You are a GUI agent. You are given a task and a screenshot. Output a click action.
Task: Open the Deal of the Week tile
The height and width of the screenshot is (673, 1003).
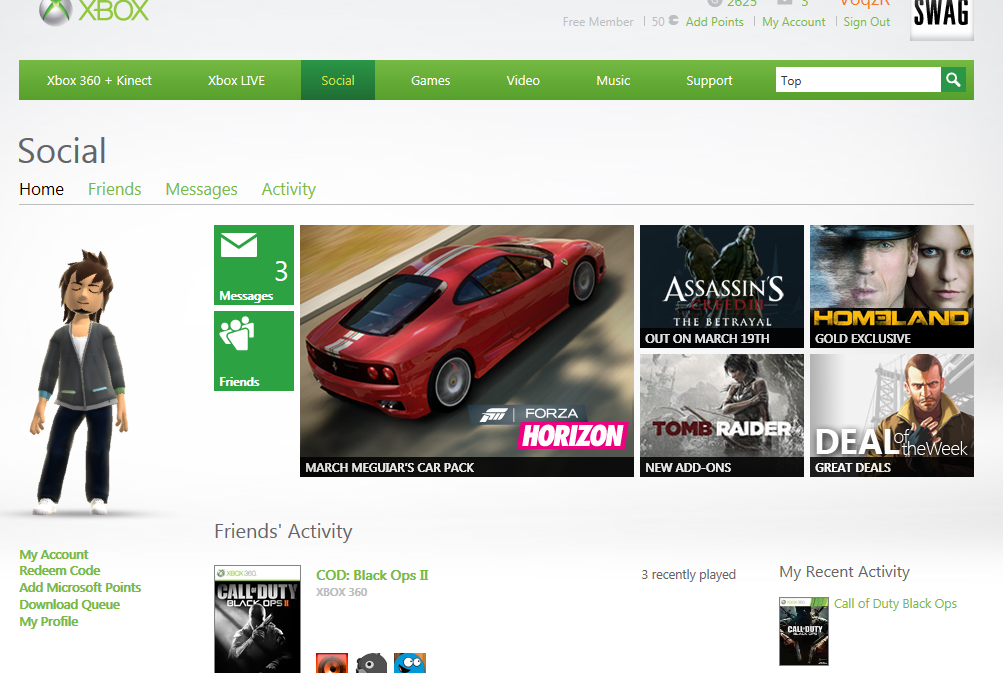[x=892, y=415]
